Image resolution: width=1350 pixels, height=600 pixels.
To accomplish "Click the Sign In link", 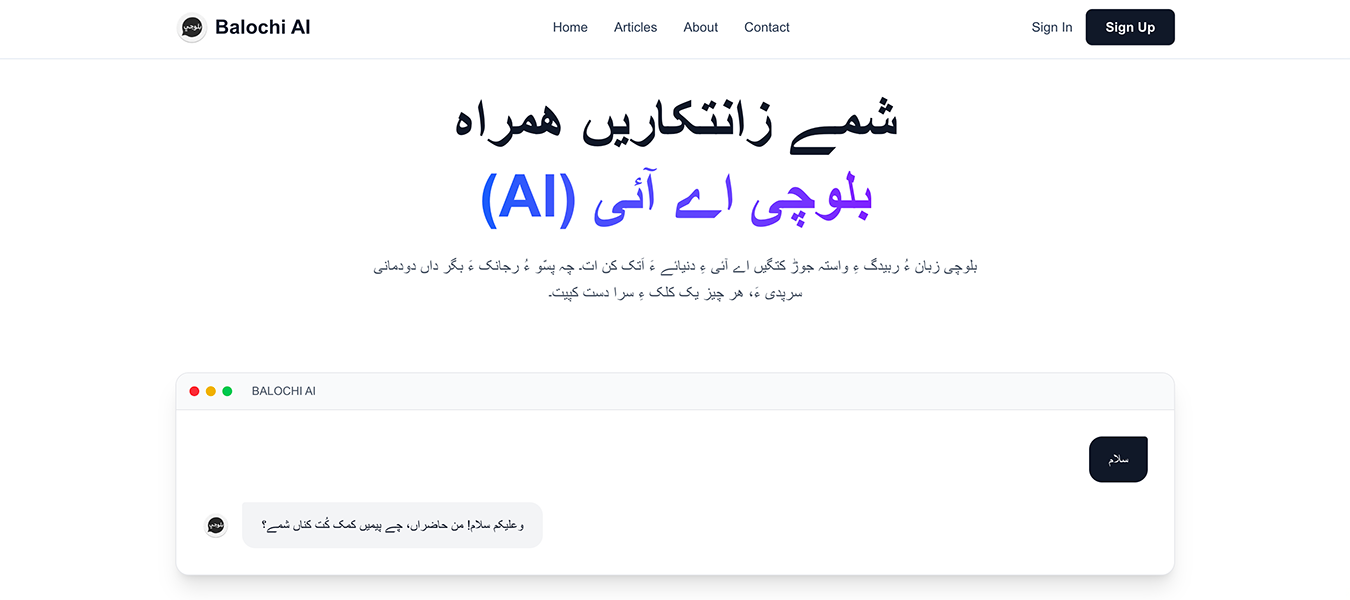I will (1051, 27).
